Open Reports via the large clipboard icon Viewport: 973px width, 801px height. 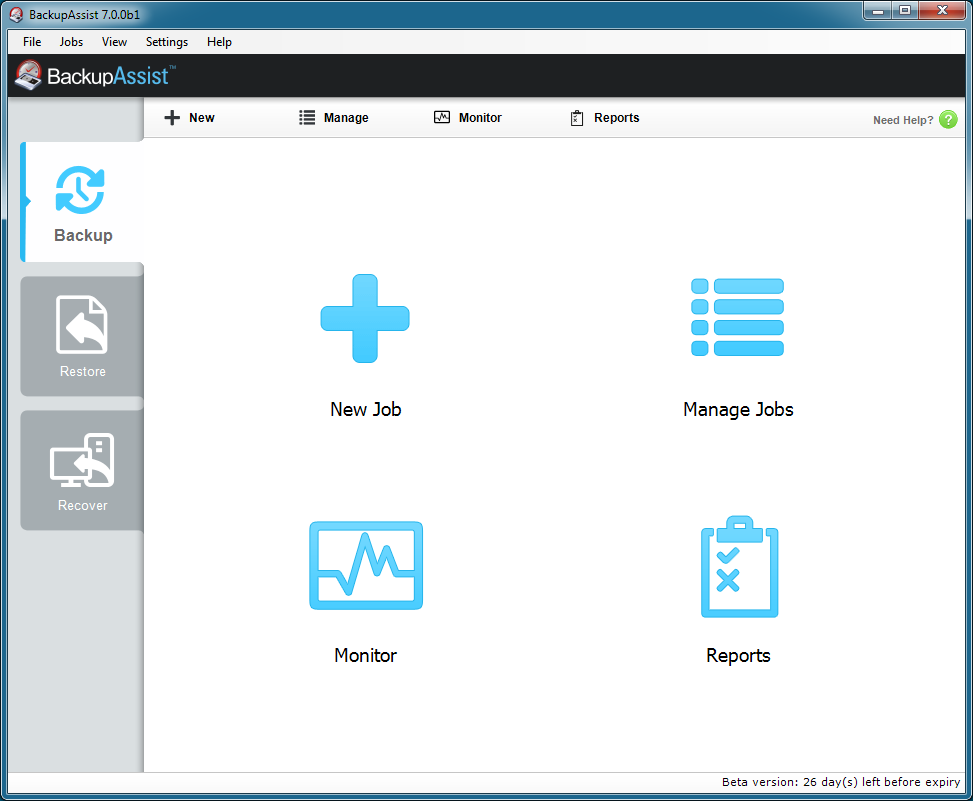coord(739,566)
